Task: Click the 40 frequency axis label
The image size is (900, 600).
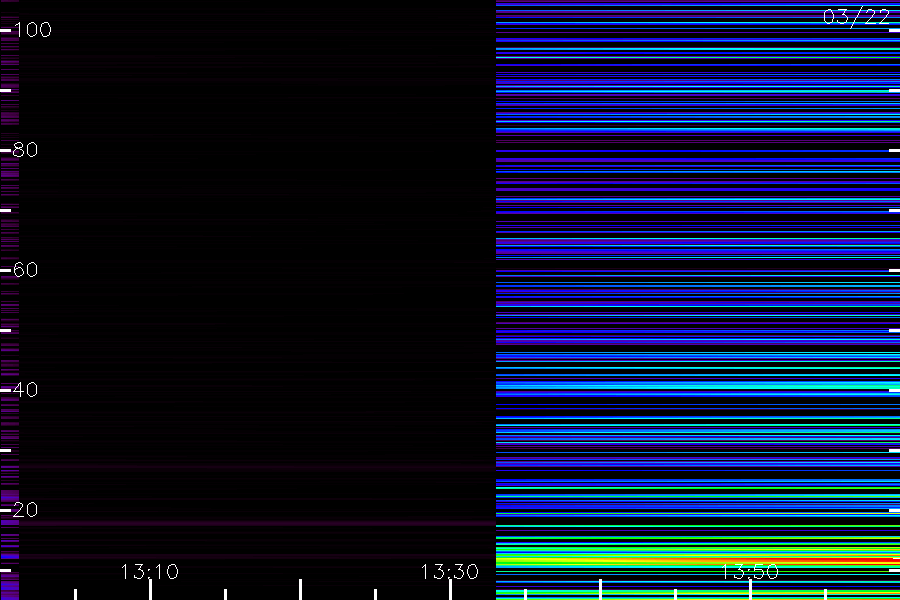Action: point(26,390)
